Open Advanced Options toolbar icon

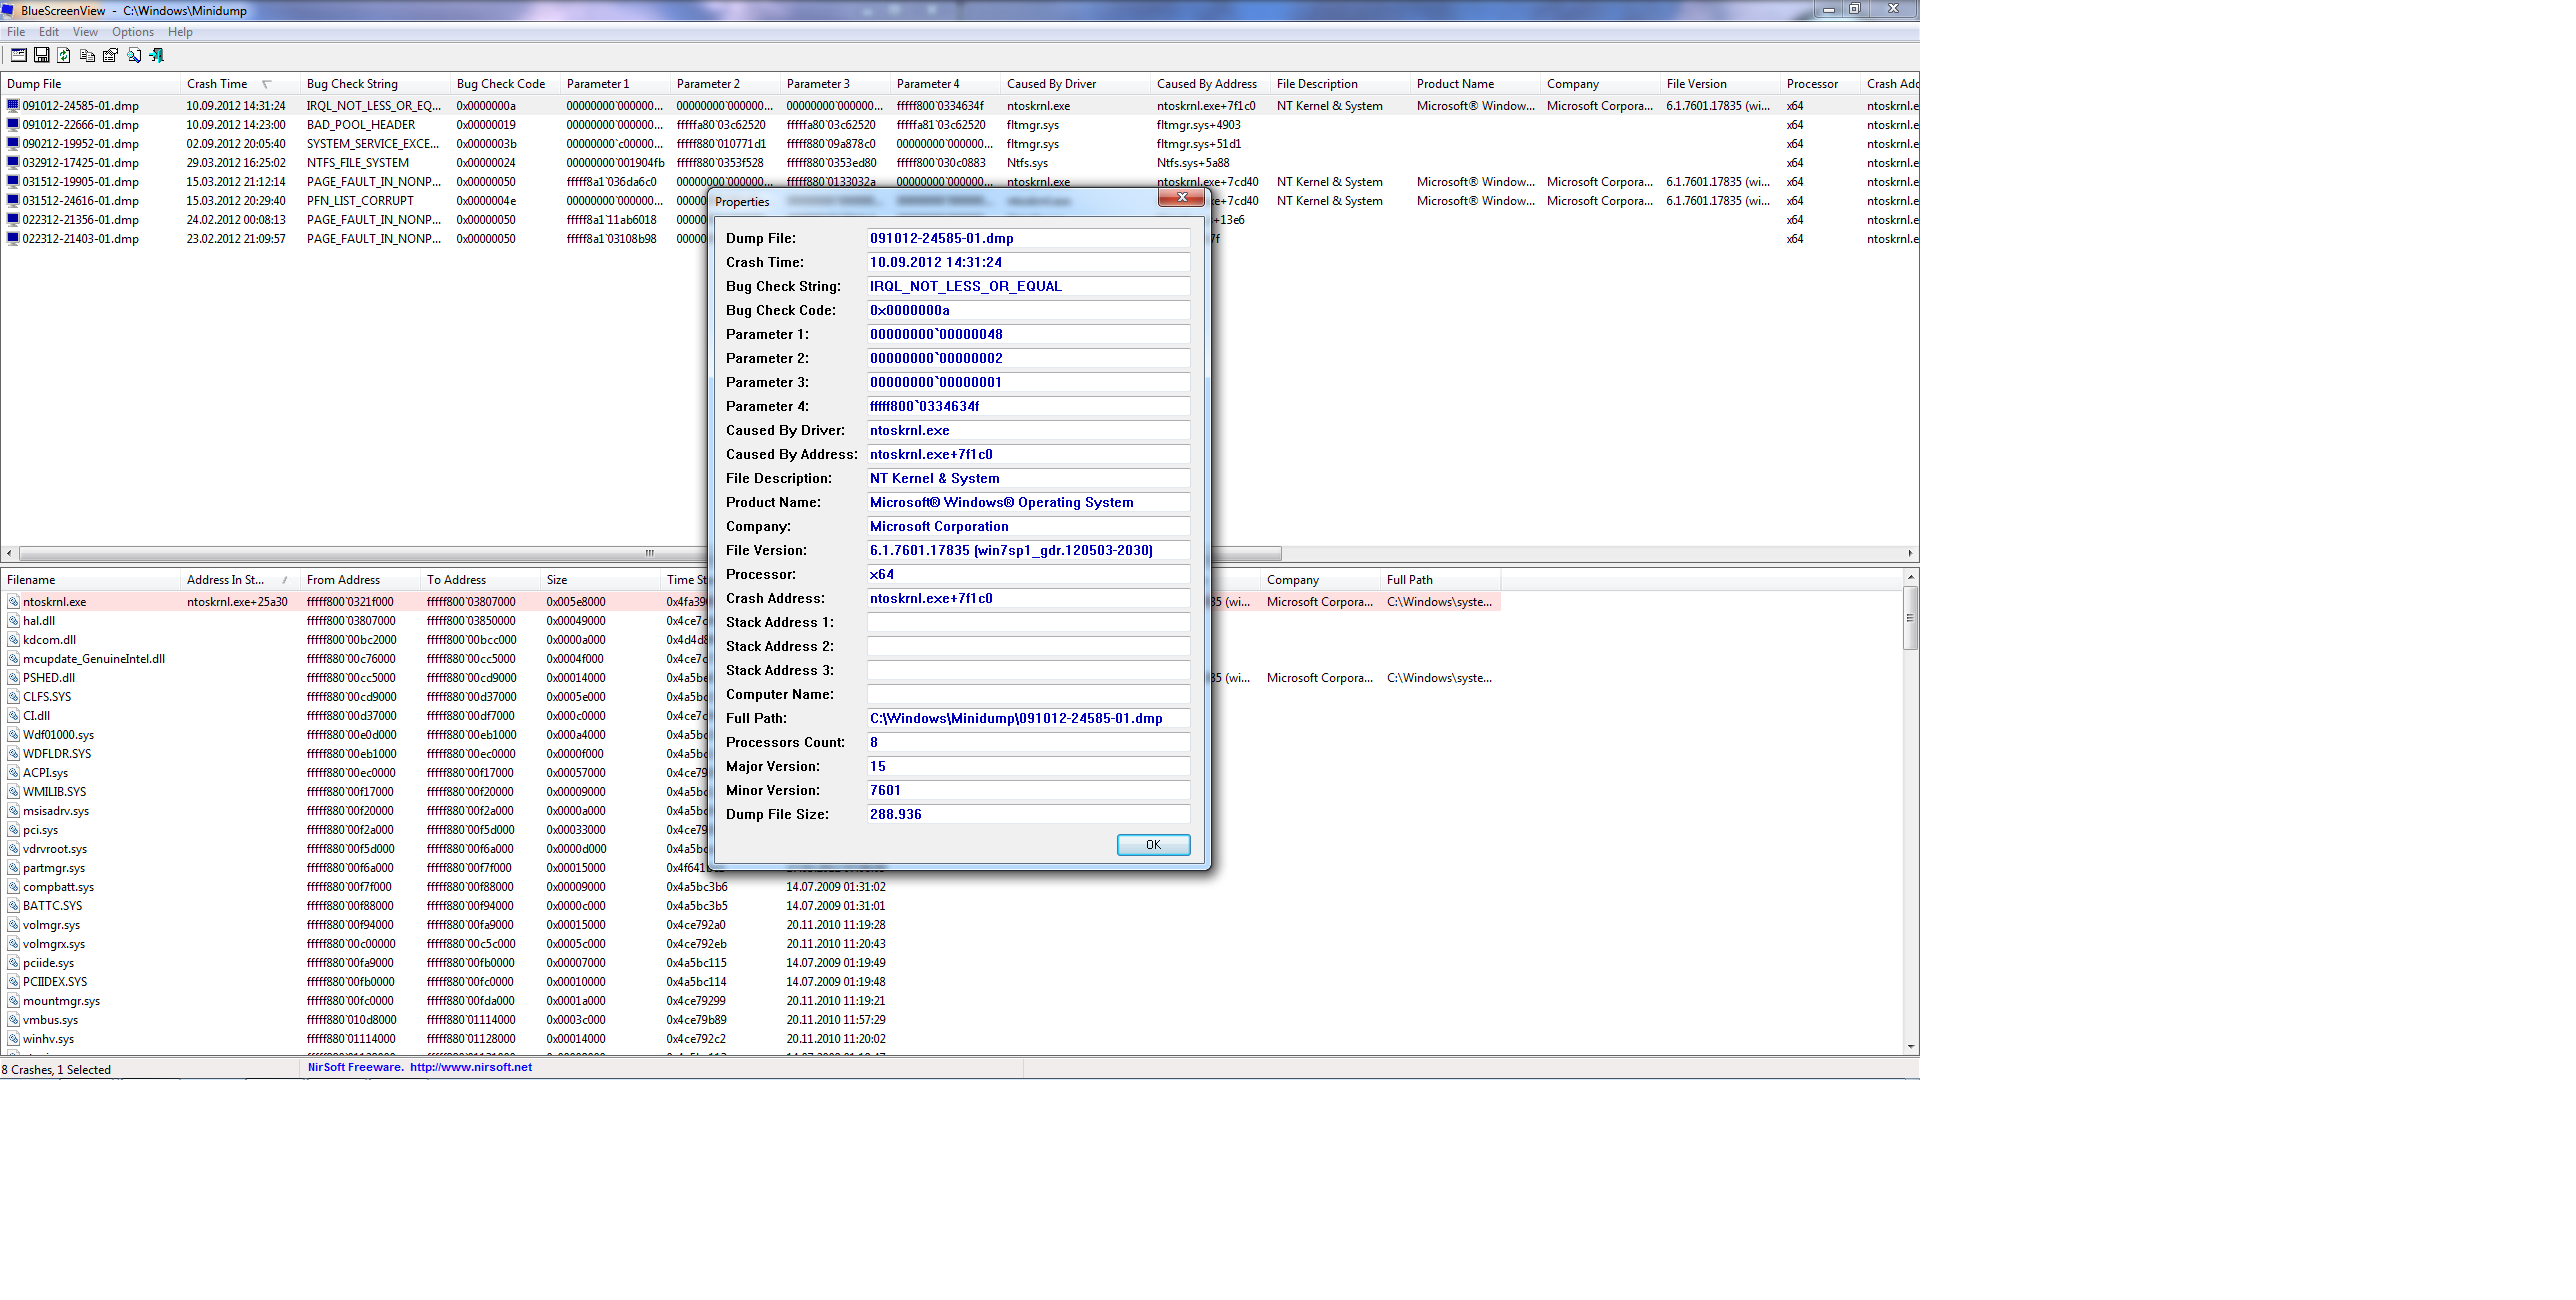point(18,56)
